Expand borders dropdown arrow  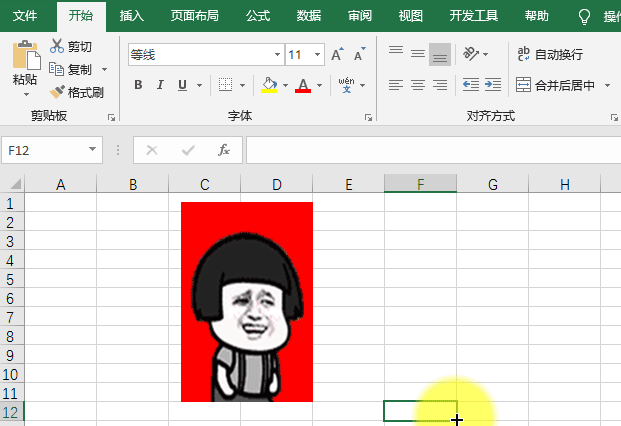tap(242, 85)
